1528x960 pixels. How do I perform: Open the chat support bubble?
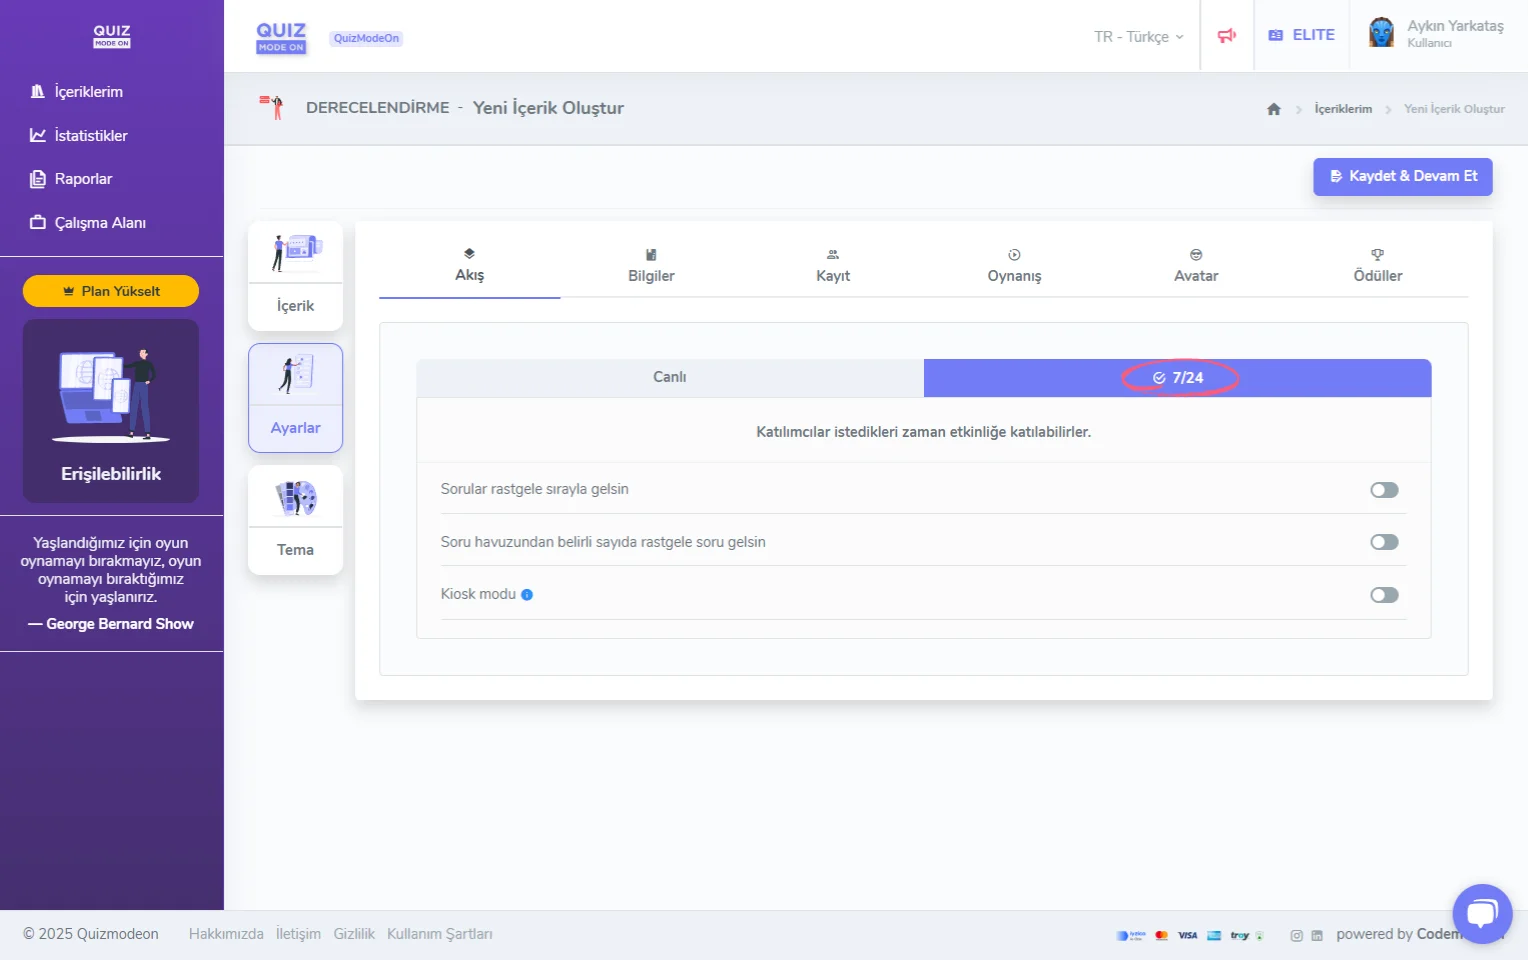(1481, 913)
